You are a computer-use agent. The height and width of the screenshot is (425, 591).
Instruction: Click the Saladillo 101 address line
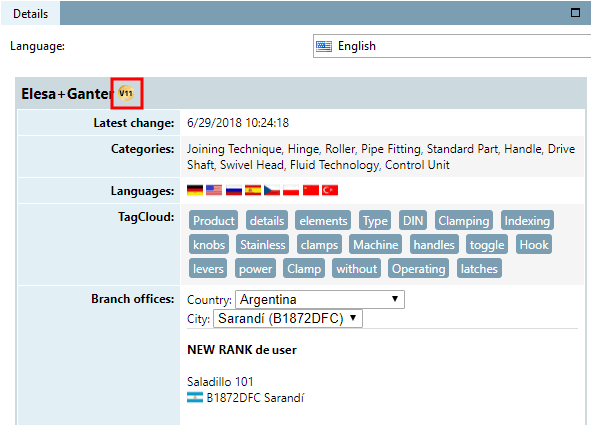(220, 382)
